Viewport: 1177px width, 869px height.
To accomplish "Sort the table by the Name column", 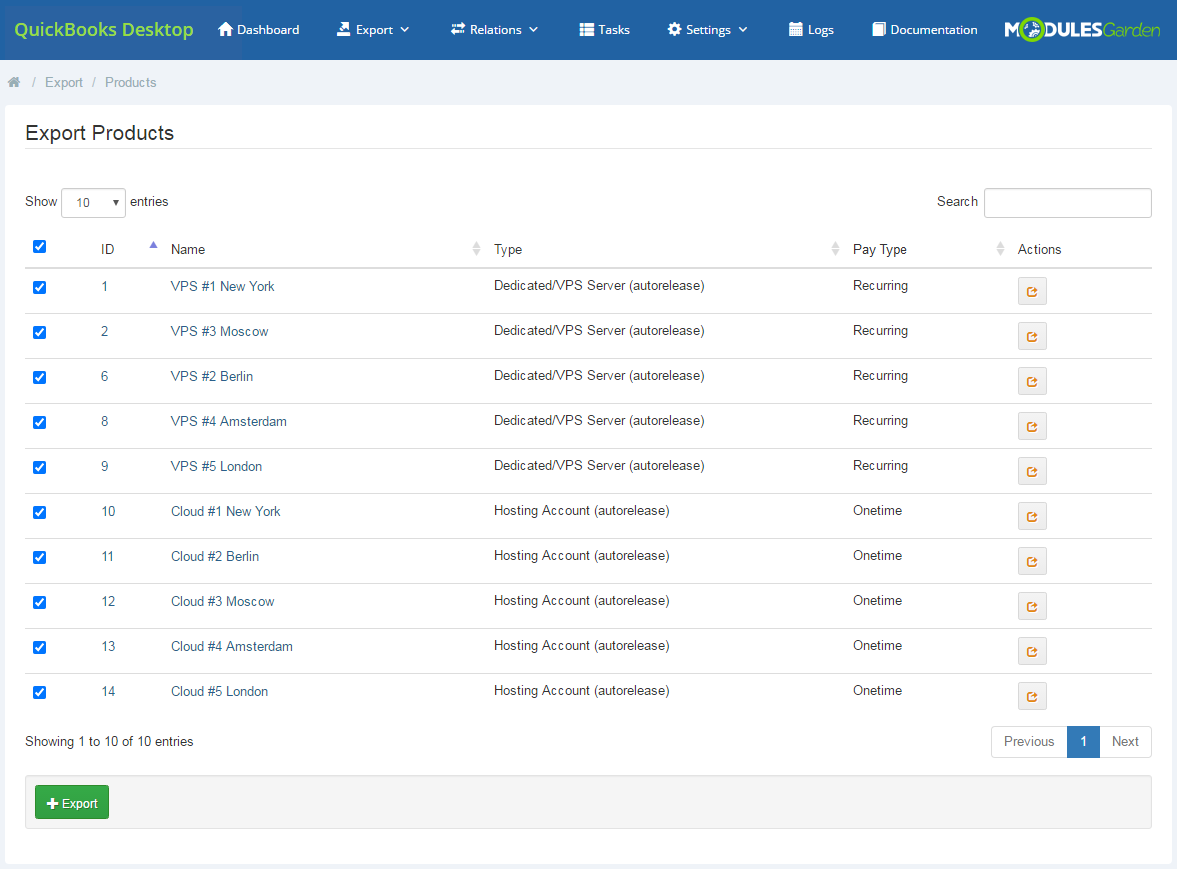I will [188, 249].
